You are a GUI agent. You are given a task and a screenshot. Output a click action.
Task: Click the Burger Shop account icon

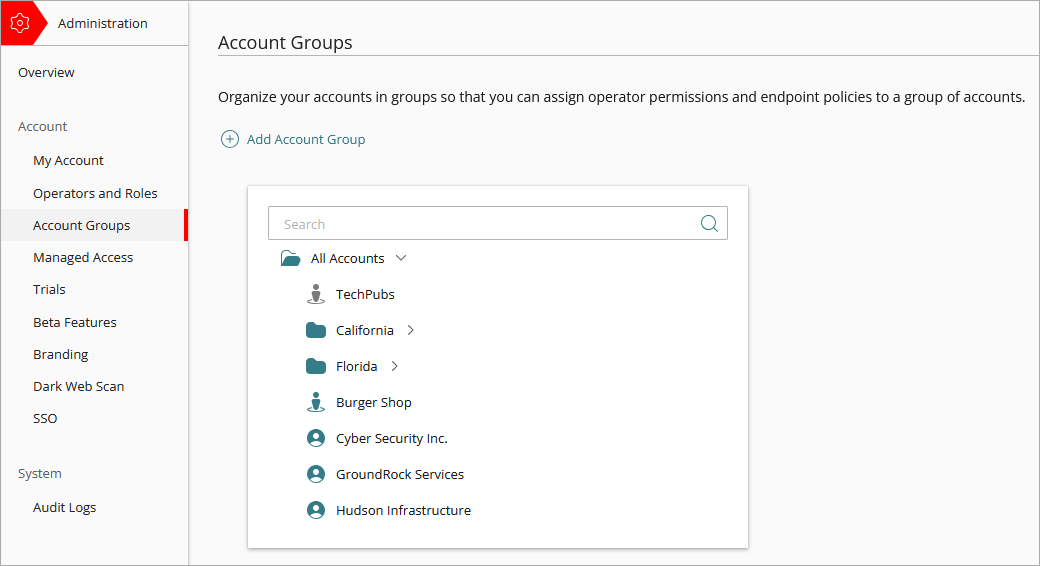(316, 402)
